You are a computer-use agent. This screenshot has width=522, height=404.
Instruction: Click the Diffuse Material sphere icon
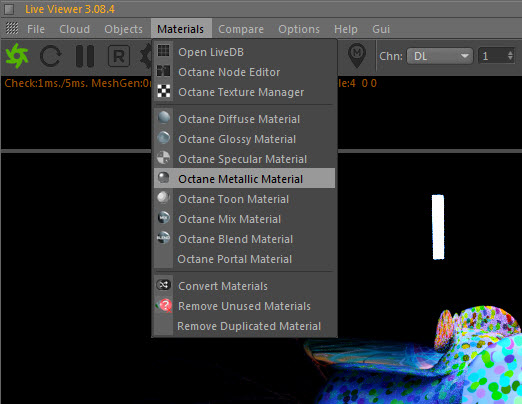(x=163, y=118)
